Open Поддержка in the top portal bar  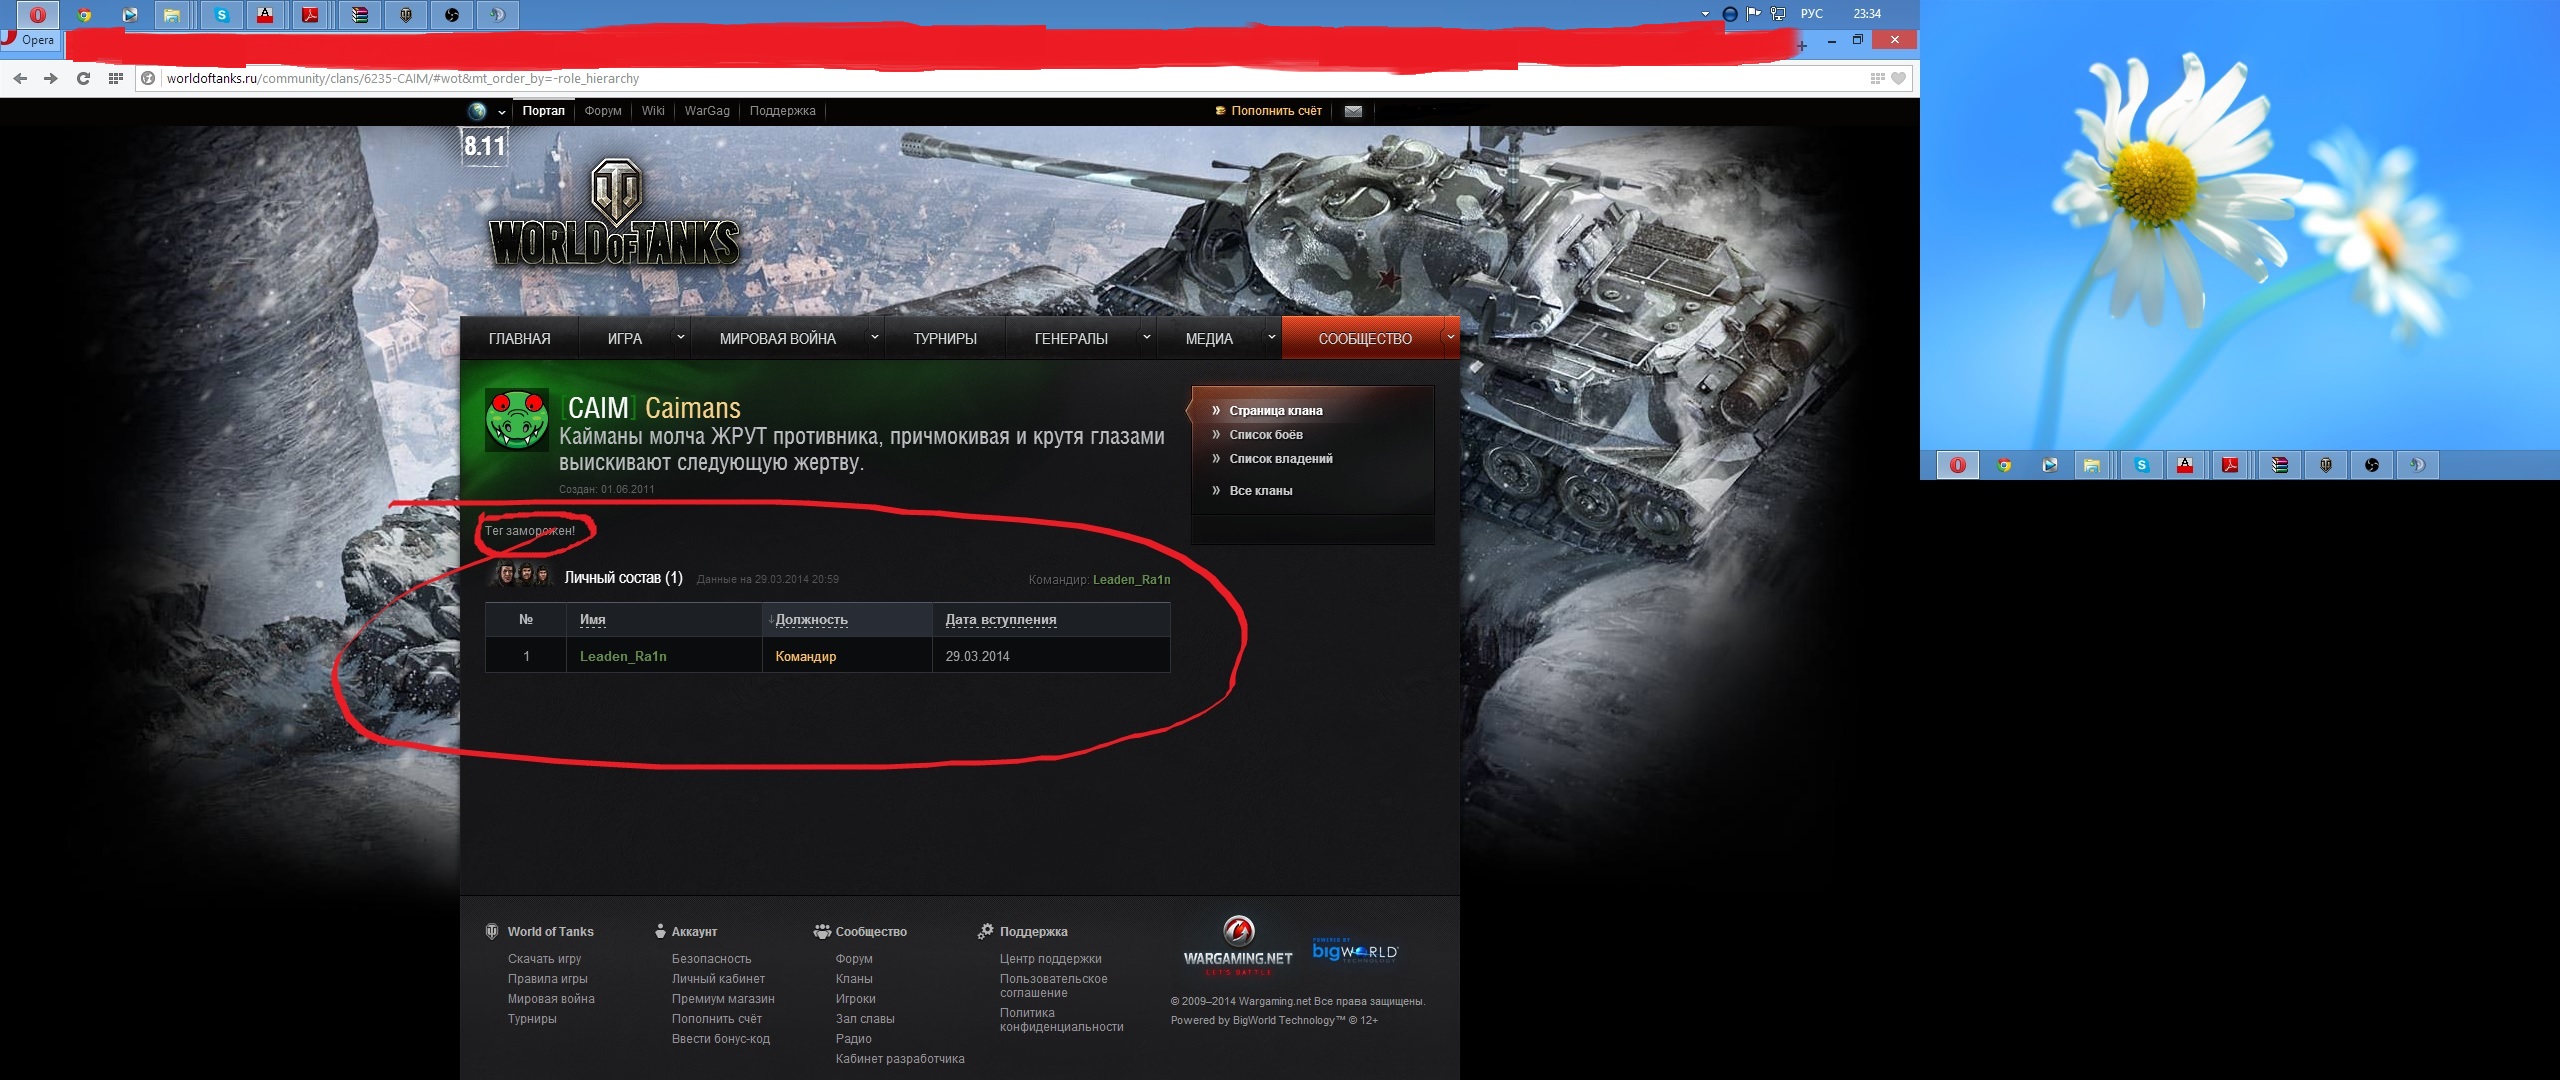tap(783, 111)
